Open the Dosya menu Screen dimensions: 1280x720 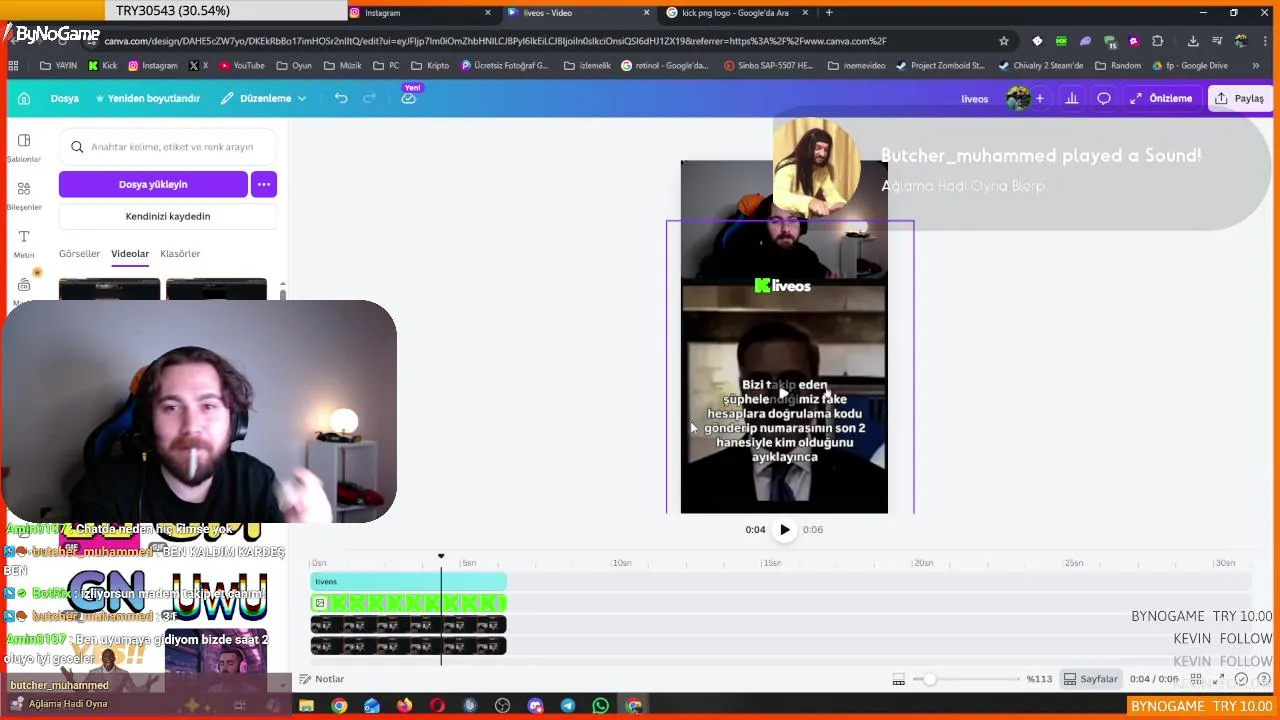click(x=64, y=98)
